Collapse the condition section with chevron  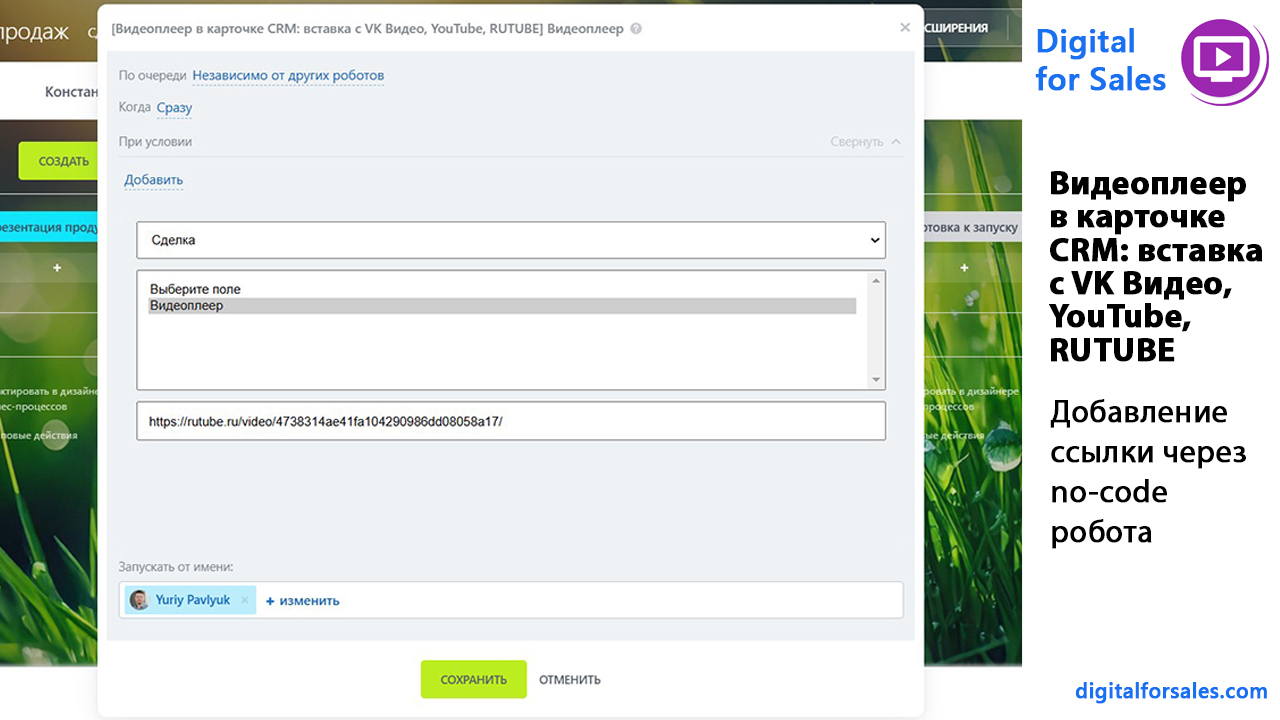pyautogui.click(x=866, y=142)
